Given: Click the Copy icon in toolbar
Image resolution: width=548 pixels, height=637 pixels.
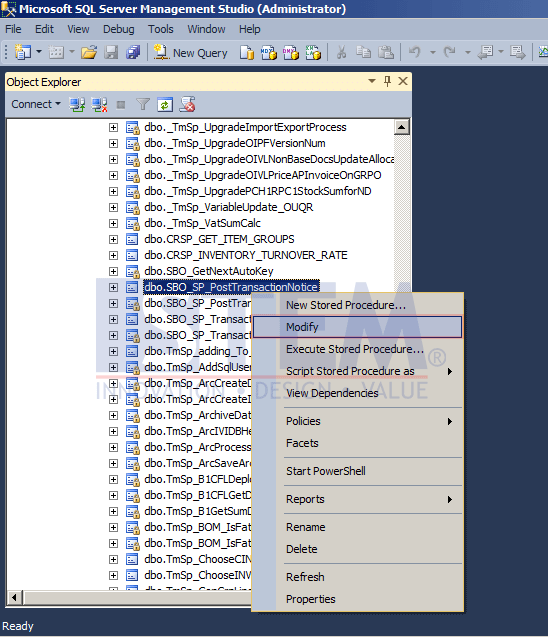Looking at the screenshot, I should tap(364, 52).
